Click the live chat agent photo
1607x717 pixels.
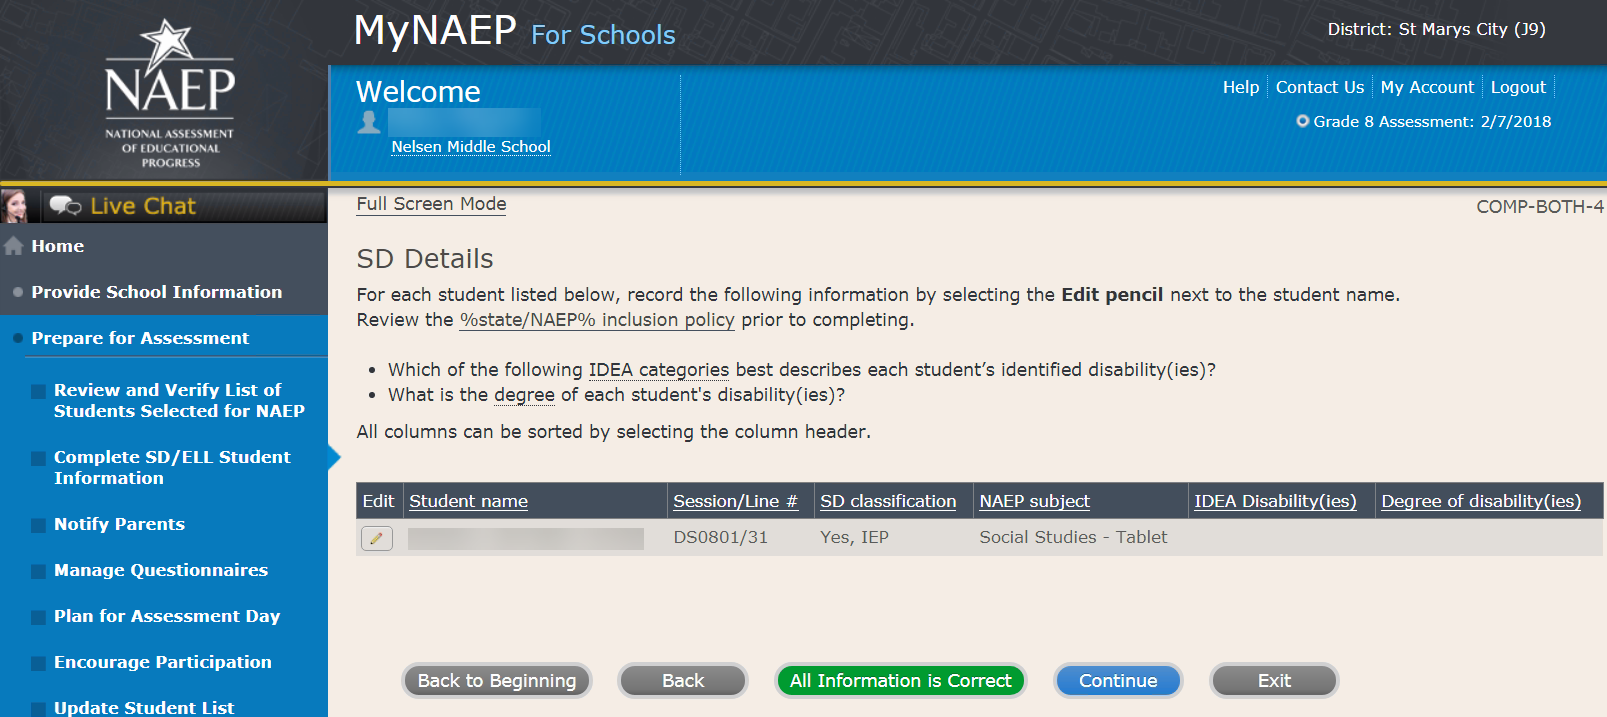[x=14, y=206]
